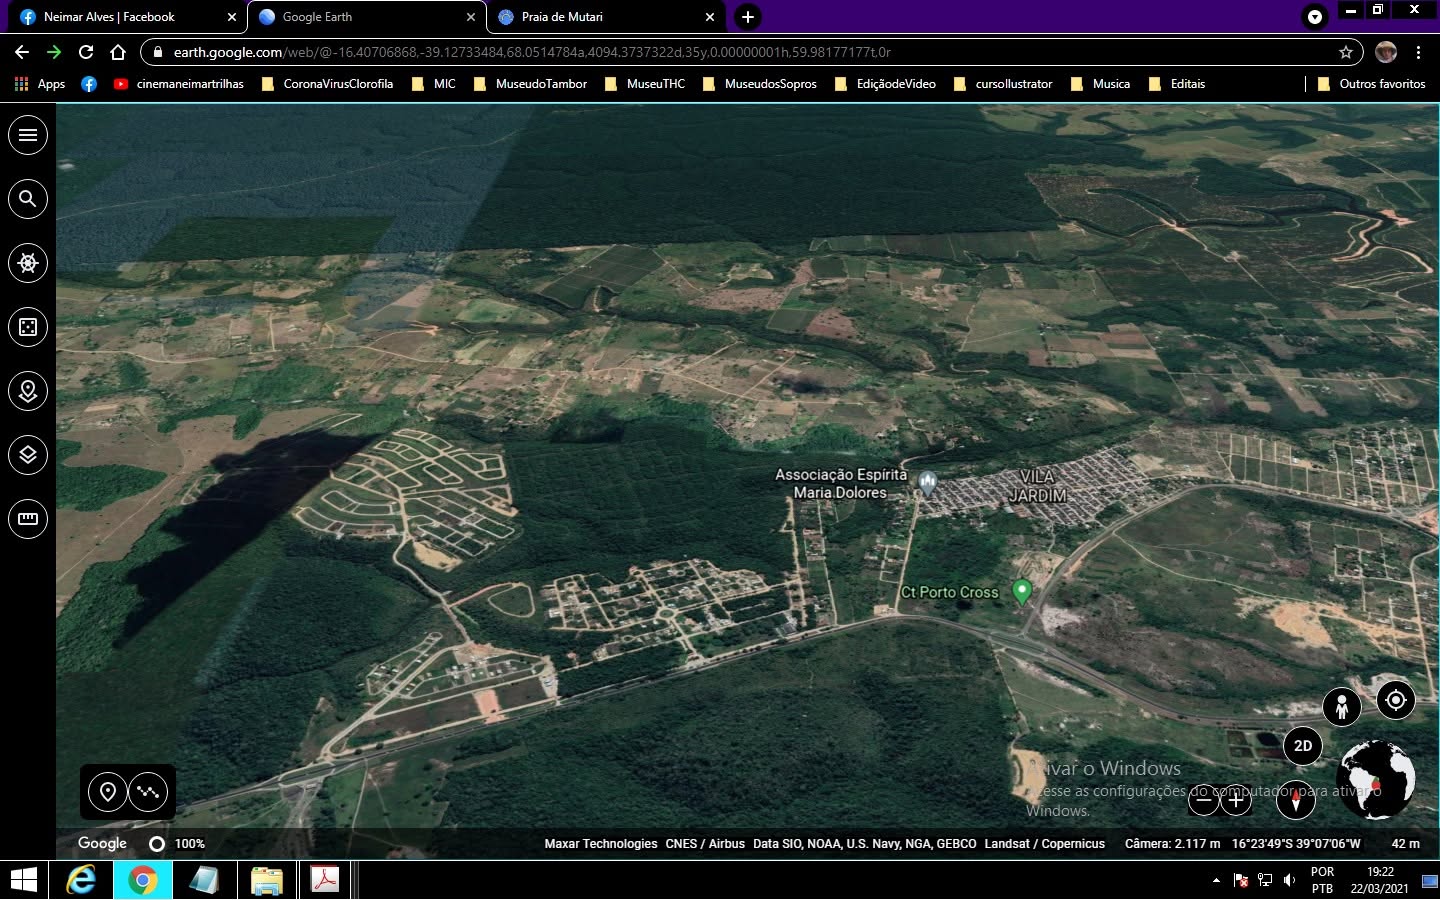Open Map Style layers icon

[x=28, y=455]
